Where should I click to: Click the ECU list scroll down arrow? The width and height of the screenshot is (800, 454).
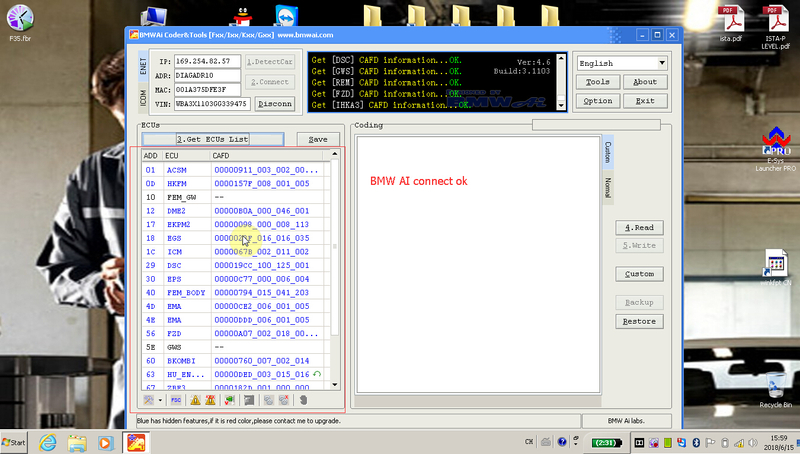[x=335, y=385]
